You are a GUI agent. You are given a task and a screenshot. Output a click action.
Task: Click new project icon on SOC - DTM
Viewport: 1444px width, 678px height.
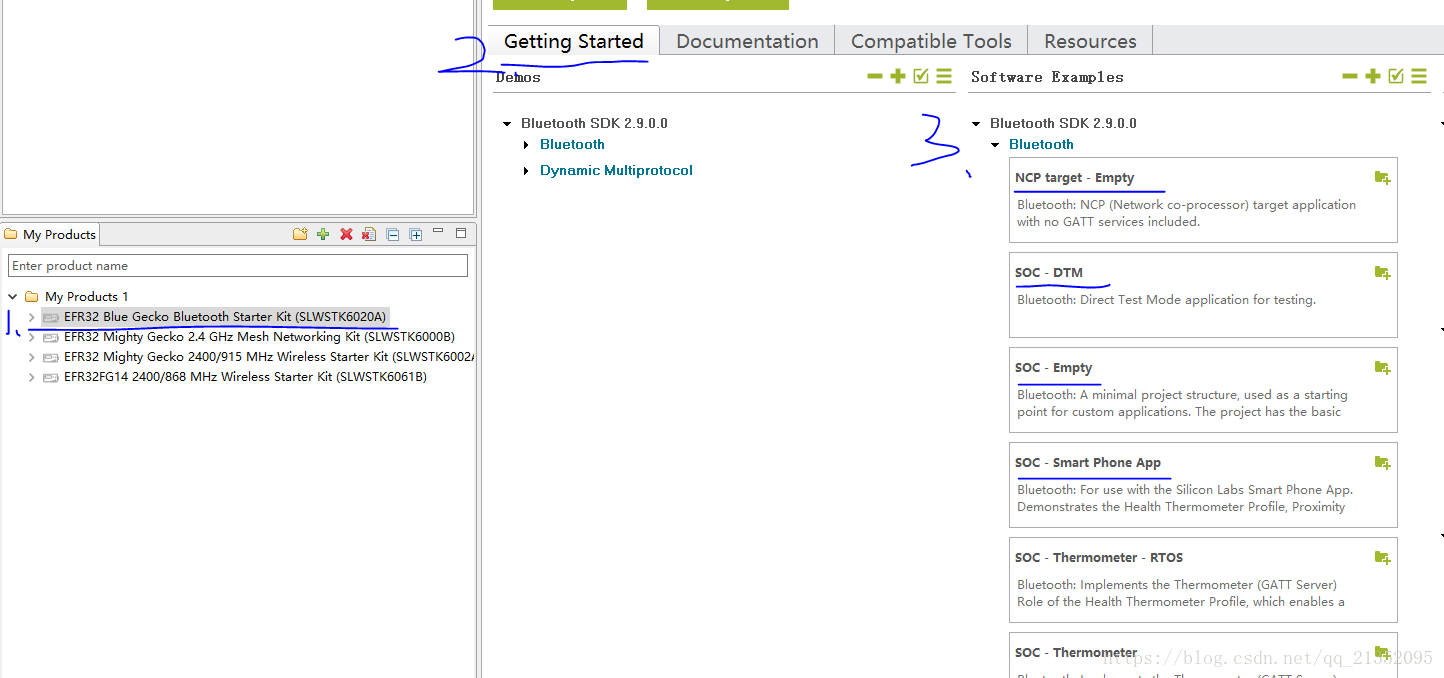1382,273
